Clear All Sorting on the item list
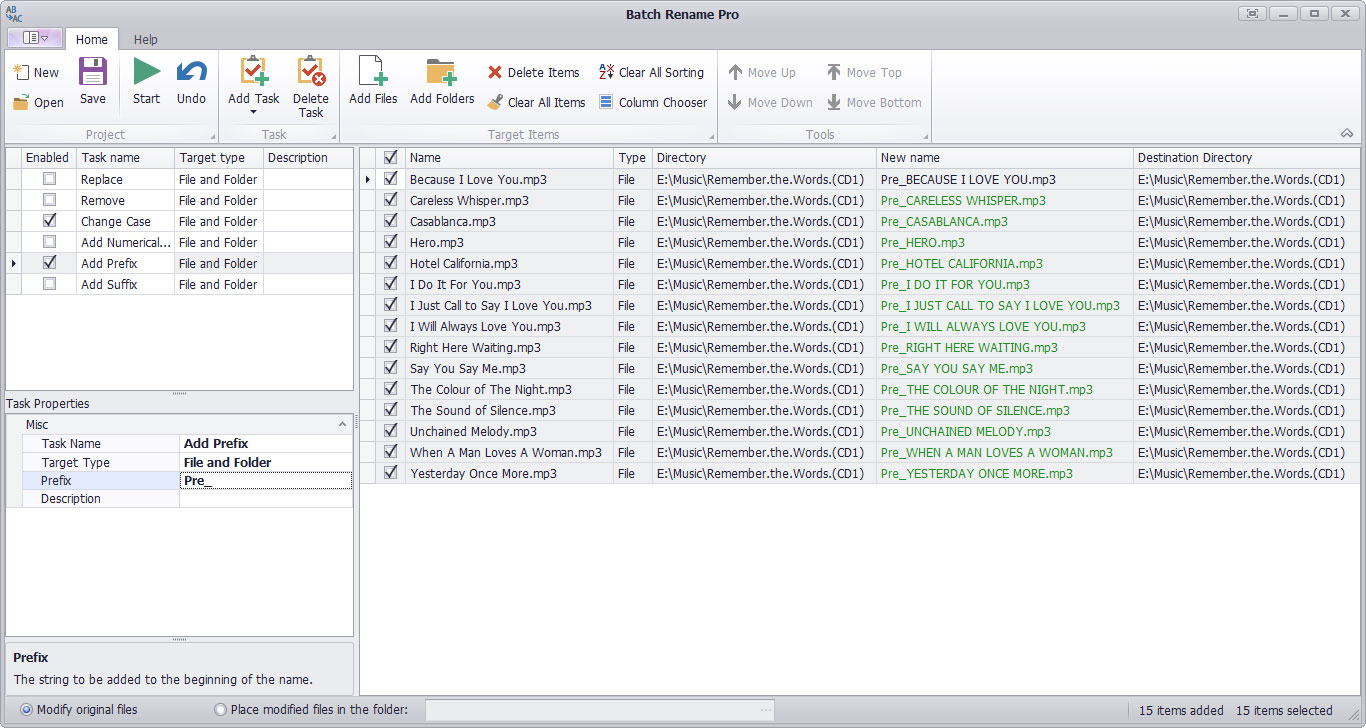 pyautogui.click(x=651, y=72)
